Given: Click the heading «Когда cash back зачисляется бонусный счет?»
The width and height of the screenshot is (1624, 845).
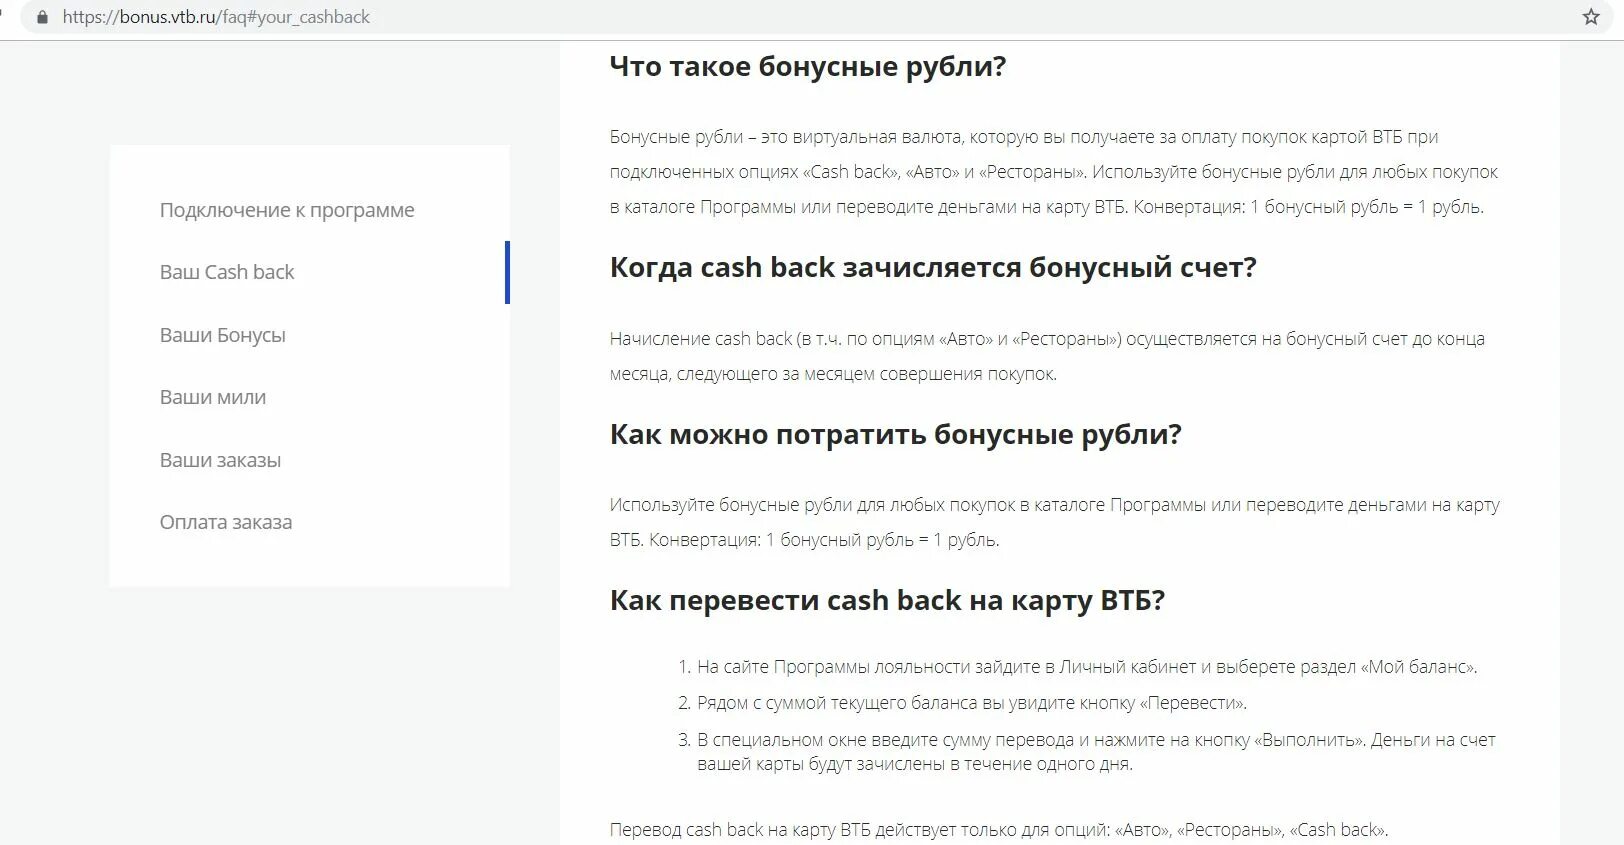Looking at the screenshot, I should point(933,268).
